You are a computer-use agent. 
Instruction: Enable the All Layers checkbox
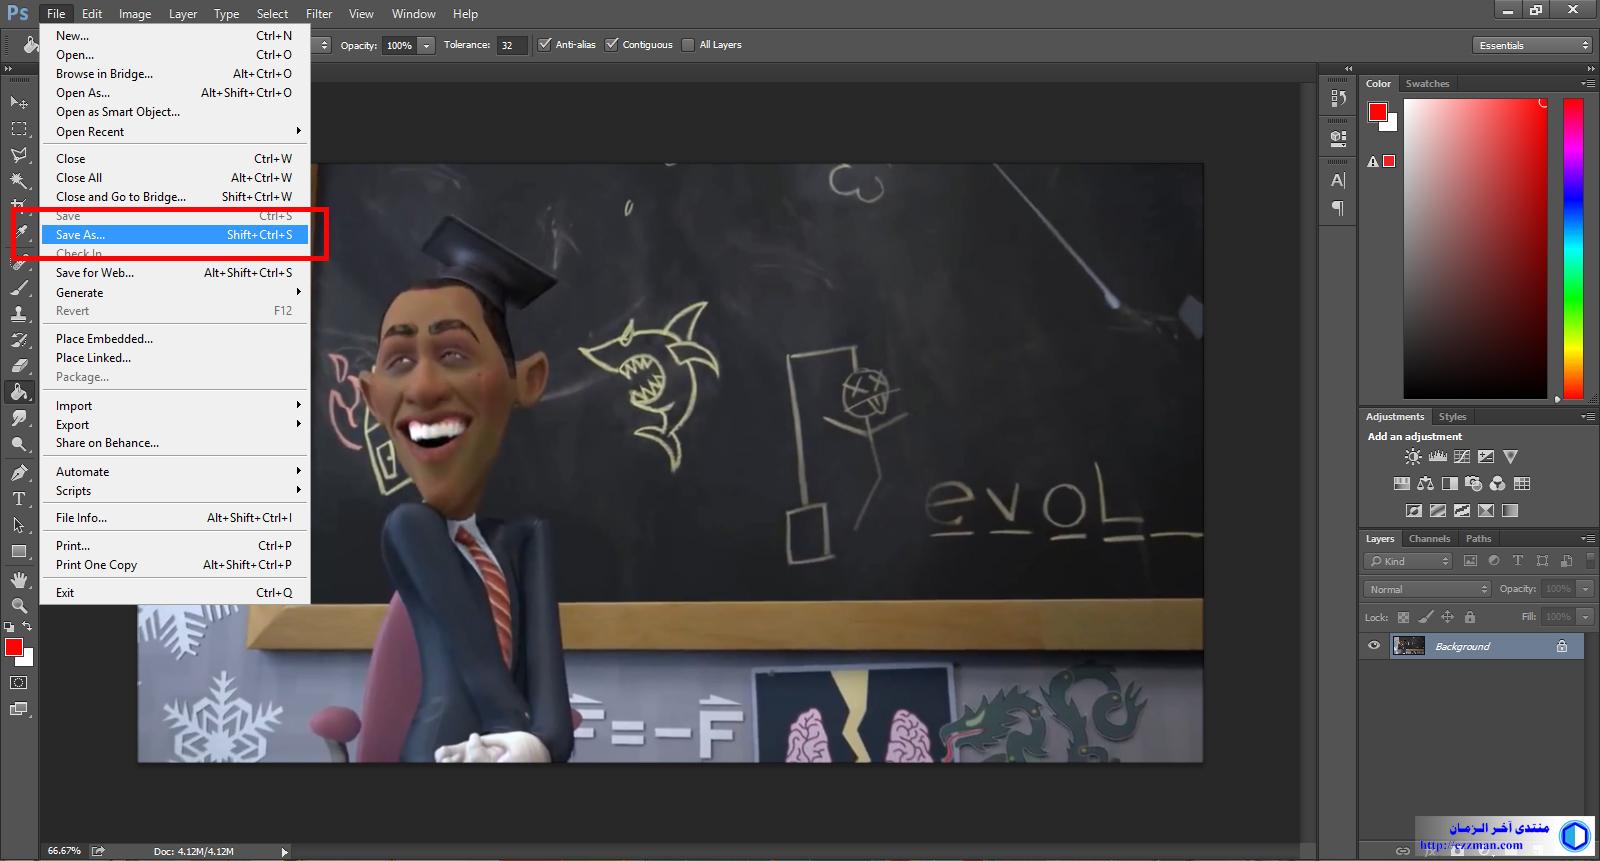(688, 45)
